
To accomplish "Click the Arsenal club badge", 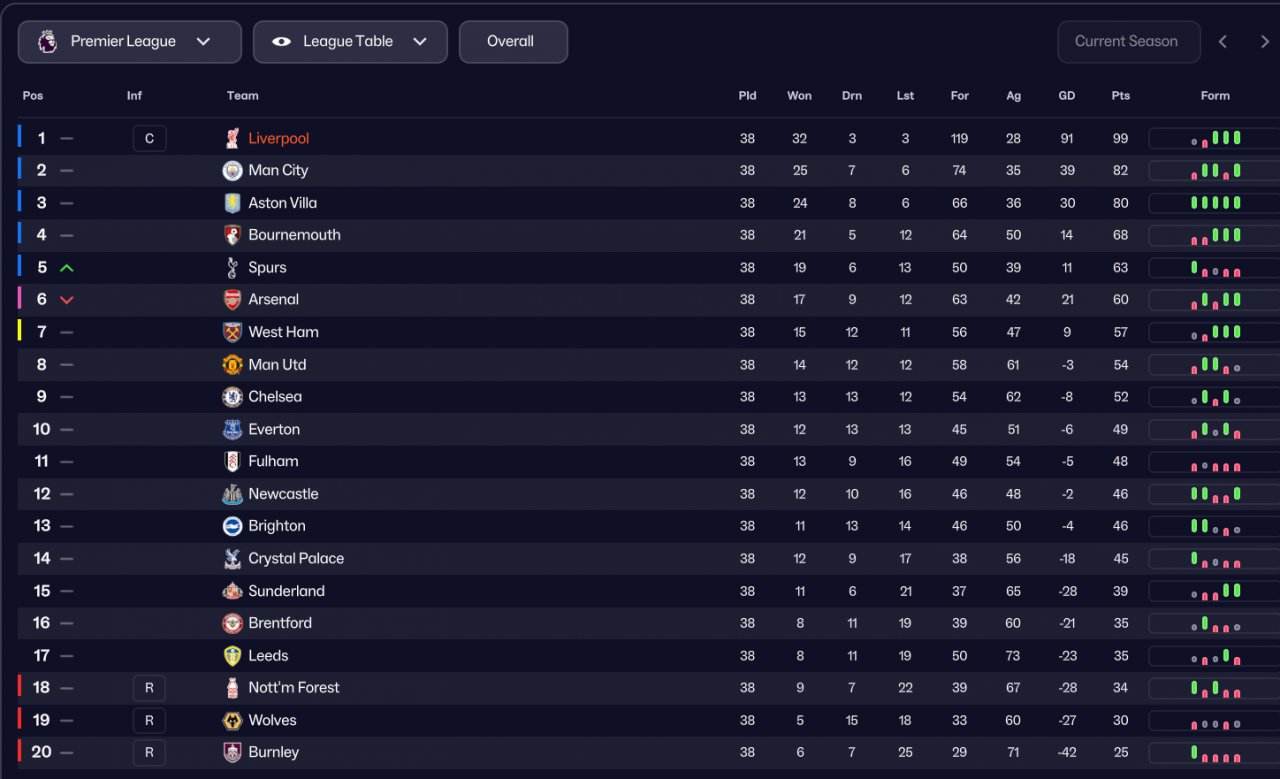I will point(232,300).
